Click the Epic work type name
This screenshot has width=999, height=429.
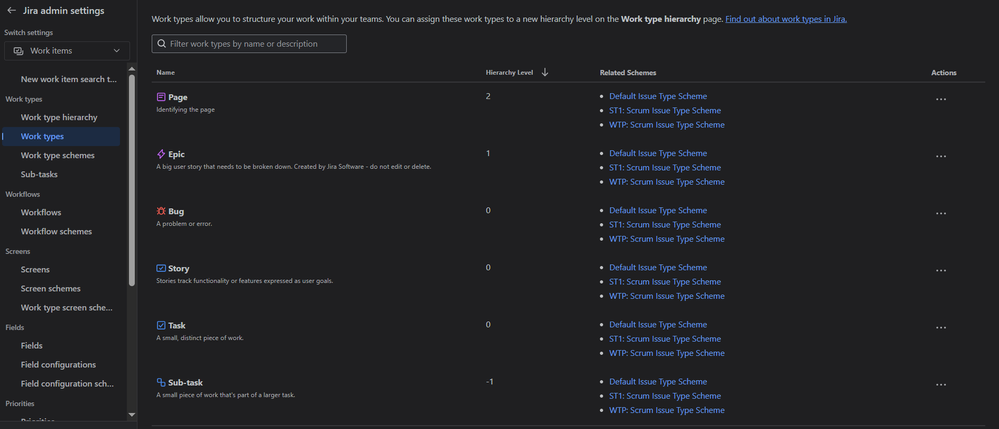tap(176, 154)
